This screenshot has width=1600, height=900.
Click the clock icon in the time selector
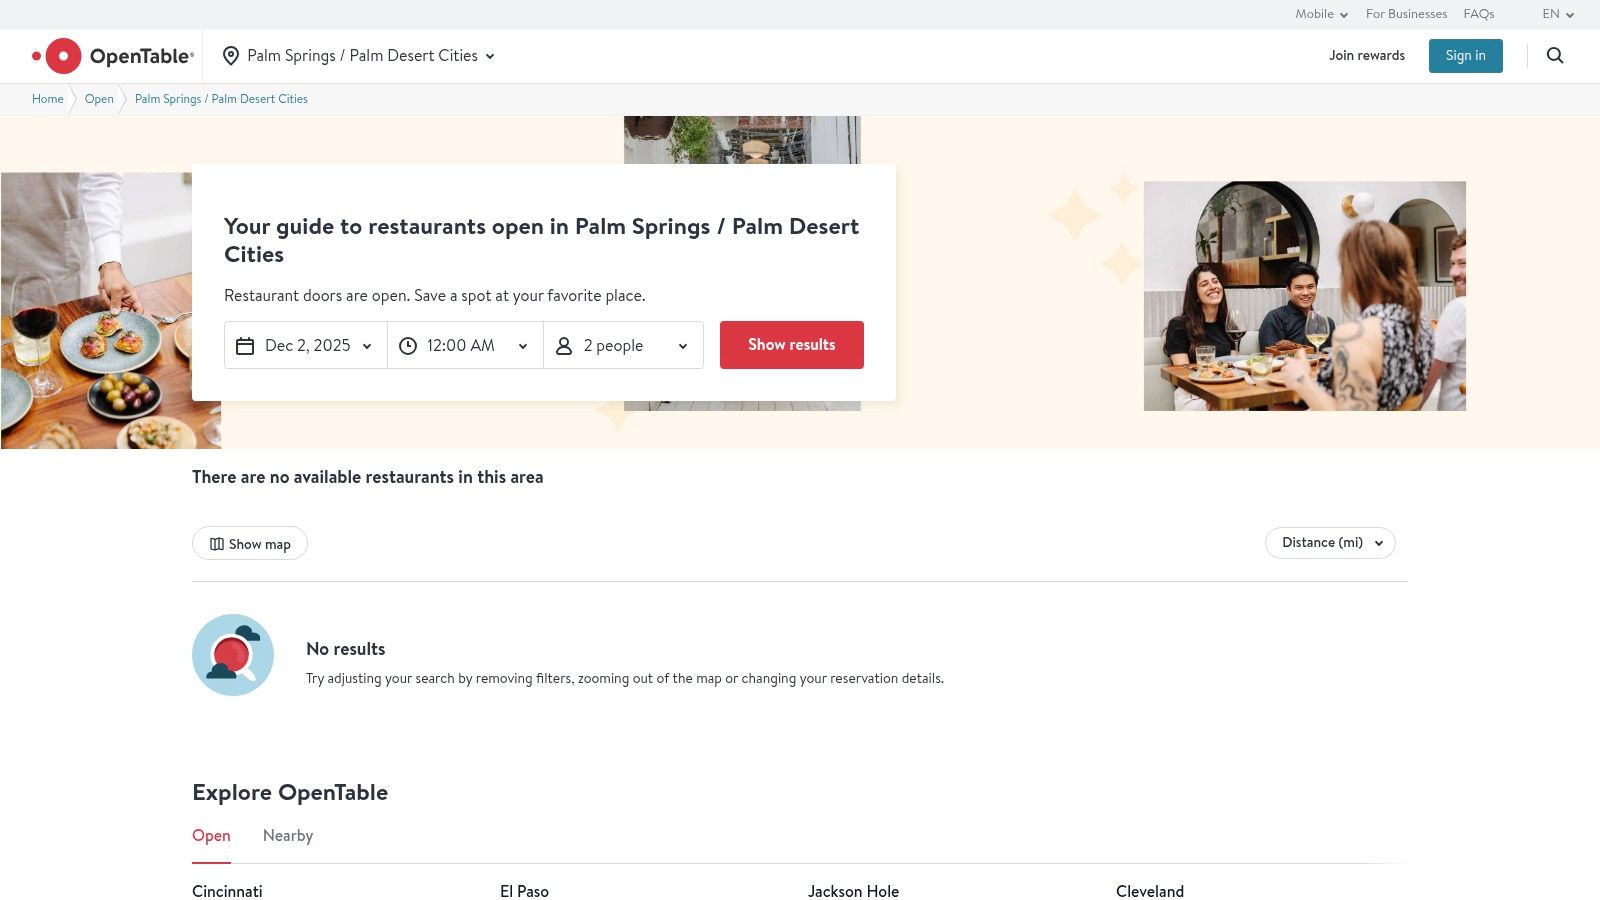408,345
